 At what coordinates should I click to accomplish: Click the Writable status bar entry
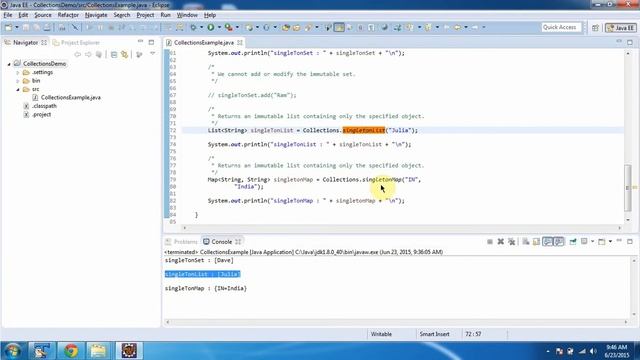[x=381, y=334]
